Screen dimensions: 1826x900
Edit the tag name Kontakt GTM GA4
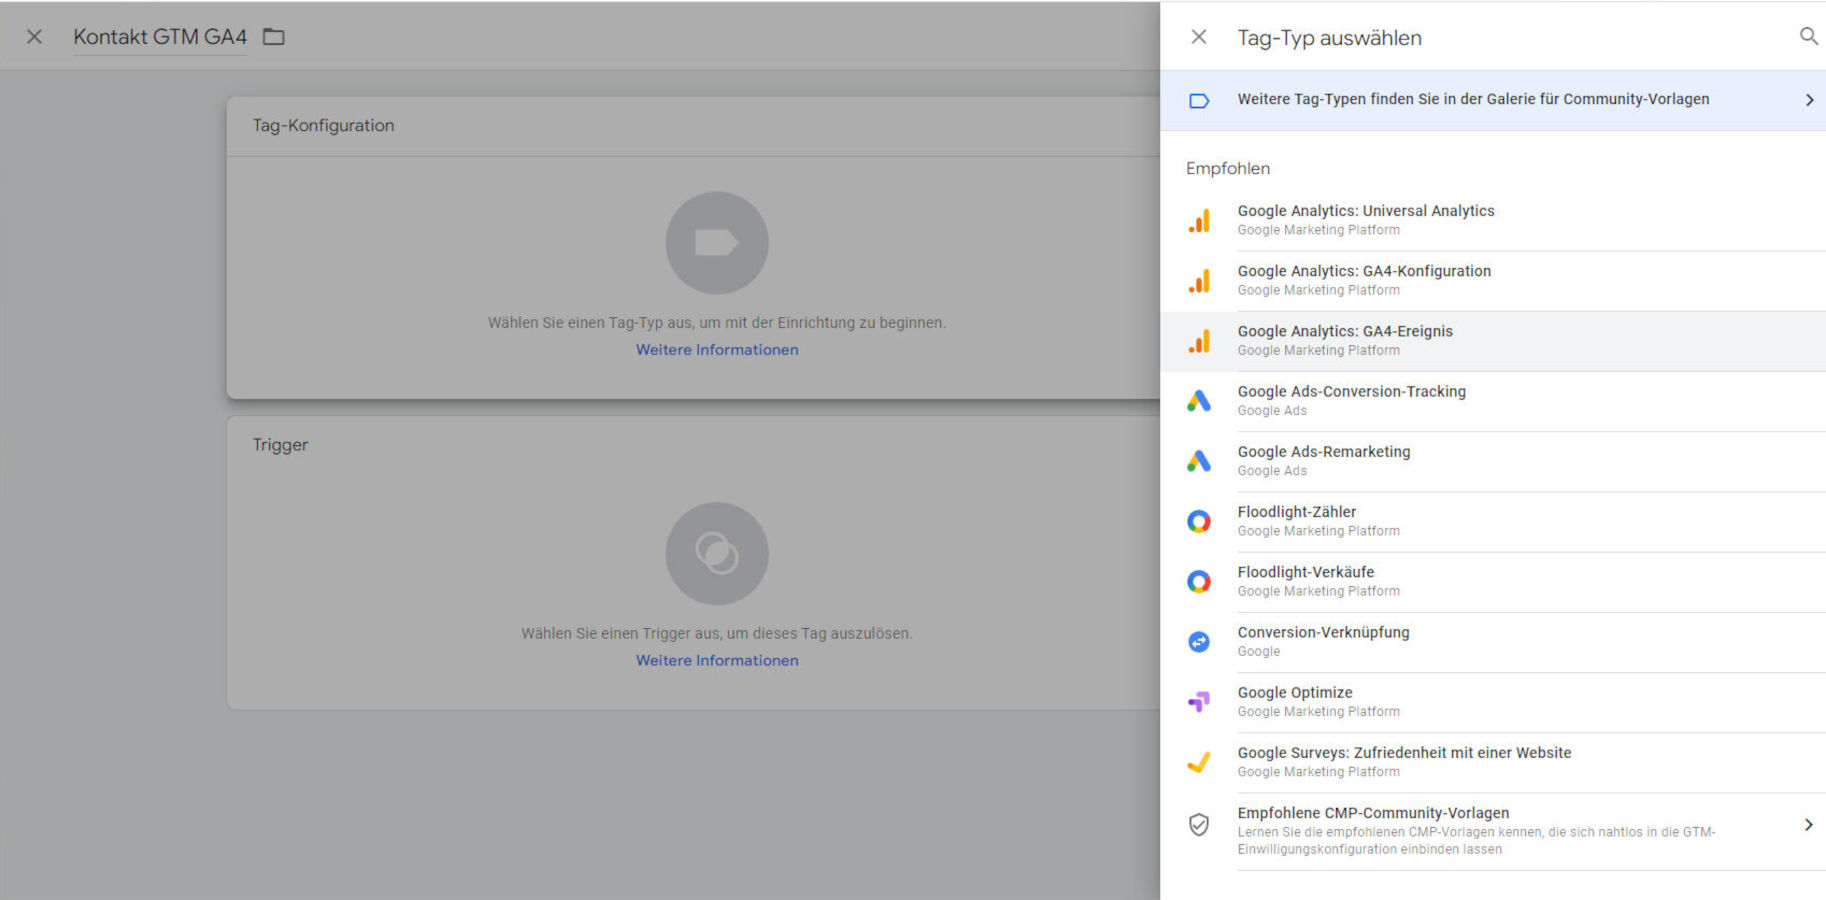[x=160, y=37]
